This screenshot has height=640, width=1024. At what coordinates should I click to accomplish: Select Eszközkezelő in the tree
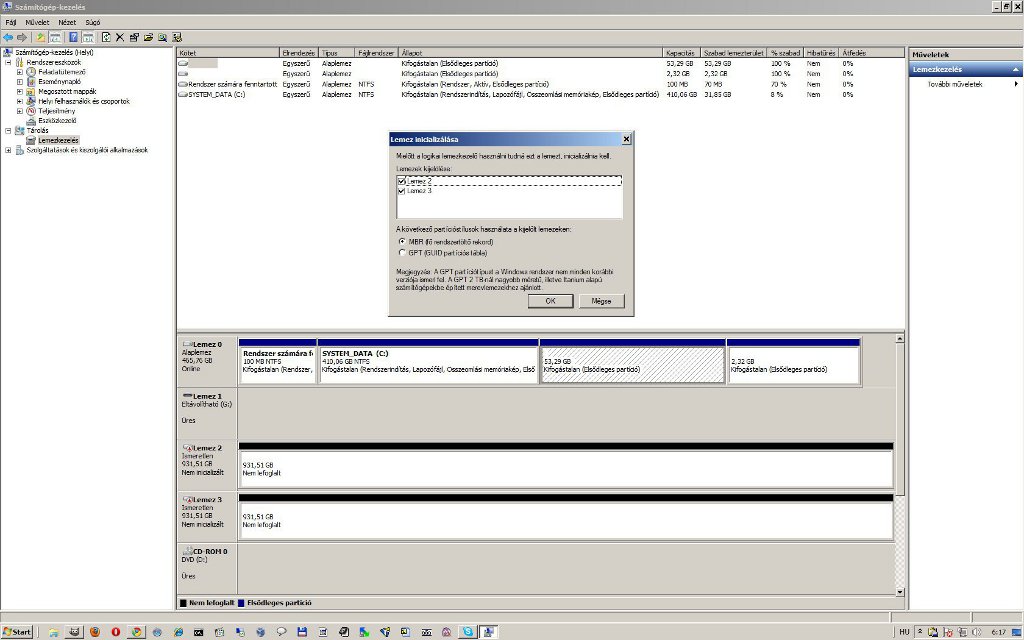click(57, 121)
